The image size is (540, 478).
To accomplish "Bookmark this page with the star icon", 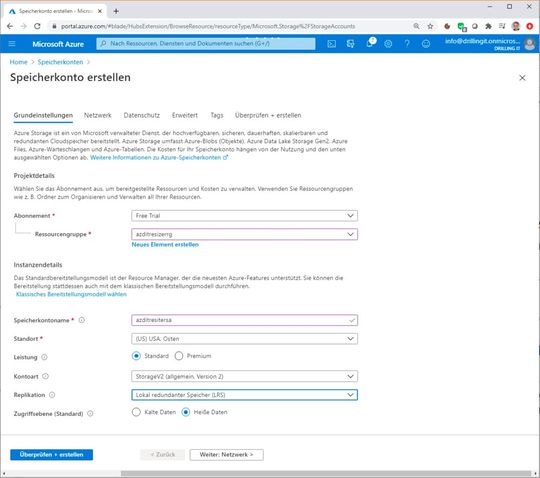I will [x=430, y=26].
